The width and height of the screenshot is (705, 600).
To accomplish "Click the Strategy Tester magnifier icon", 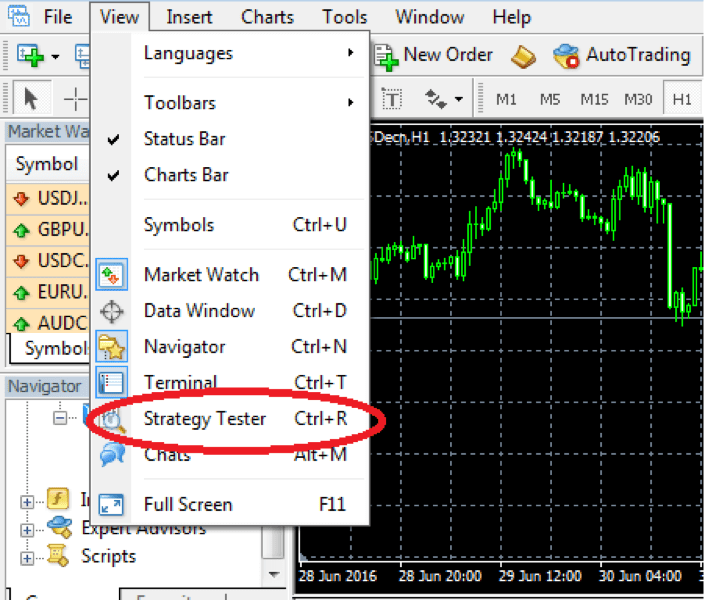I will coord(112,420).
